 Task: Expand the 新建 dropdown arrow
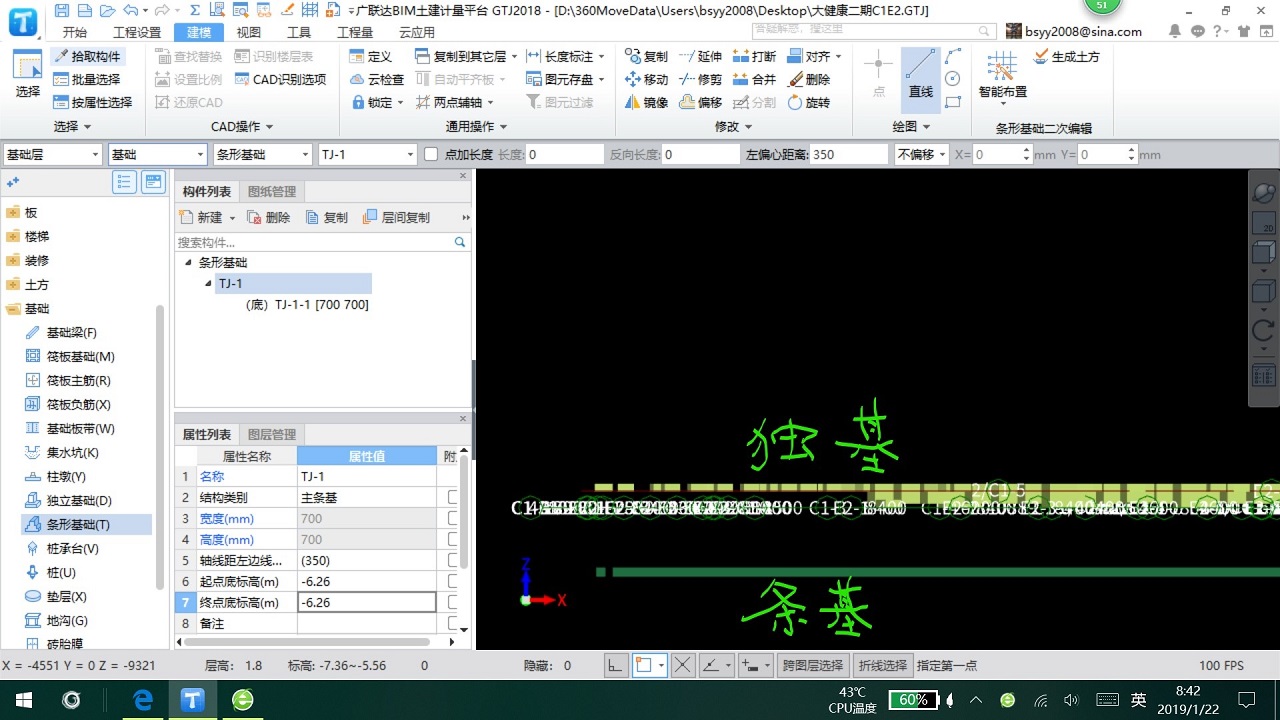pyautogui.click(x=232, y=218)
